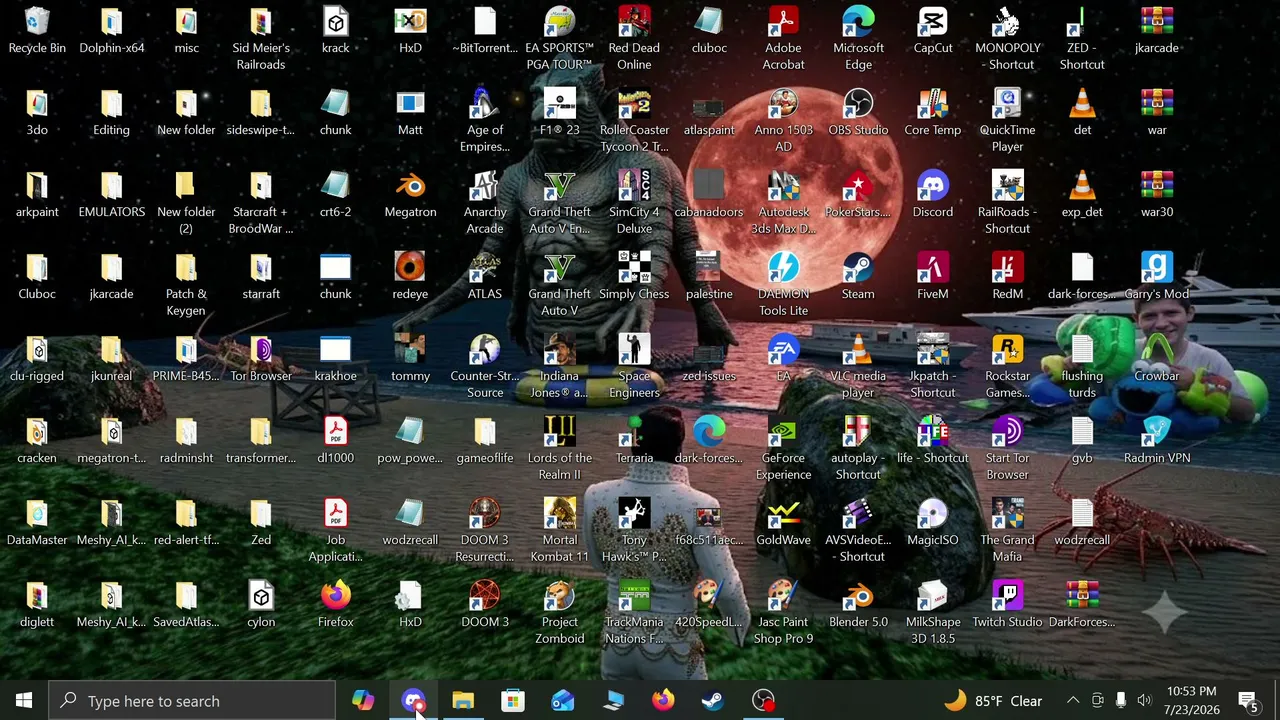Launch CapCut from the desktop
Viewport: 1280px width, 720px height.
(x=933, y=31)
